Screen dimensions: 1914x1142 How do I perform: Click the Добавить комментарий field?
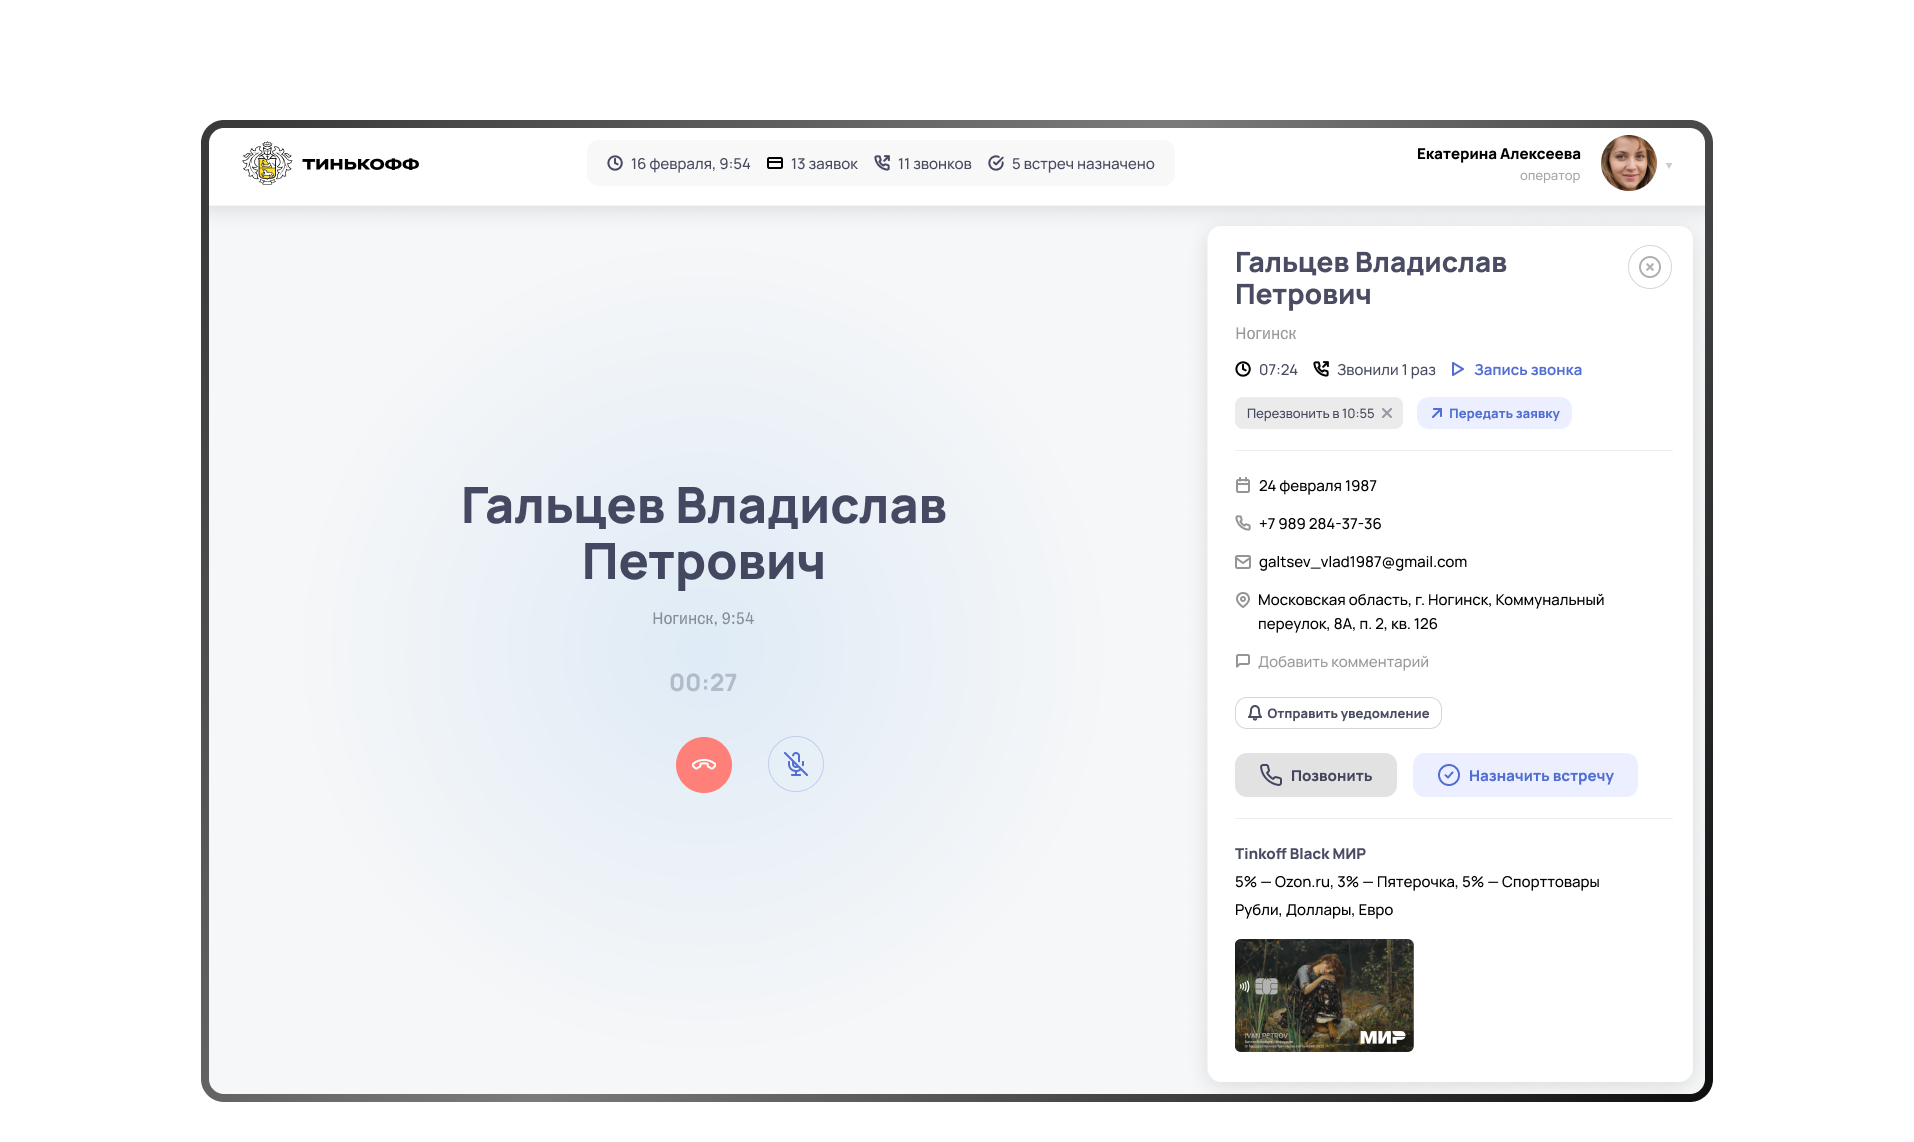pyautogui.click(x=1342, y=662)
